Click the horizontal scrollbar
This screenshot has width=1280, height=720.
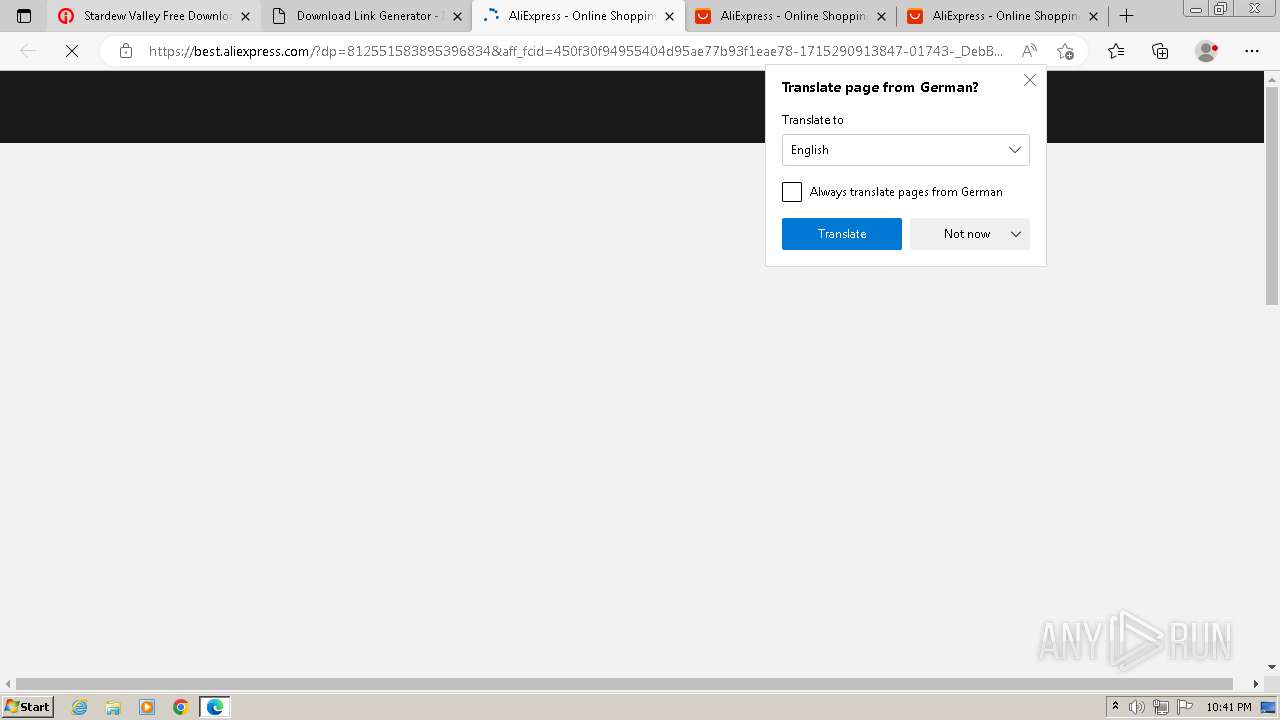pos(625,684)
